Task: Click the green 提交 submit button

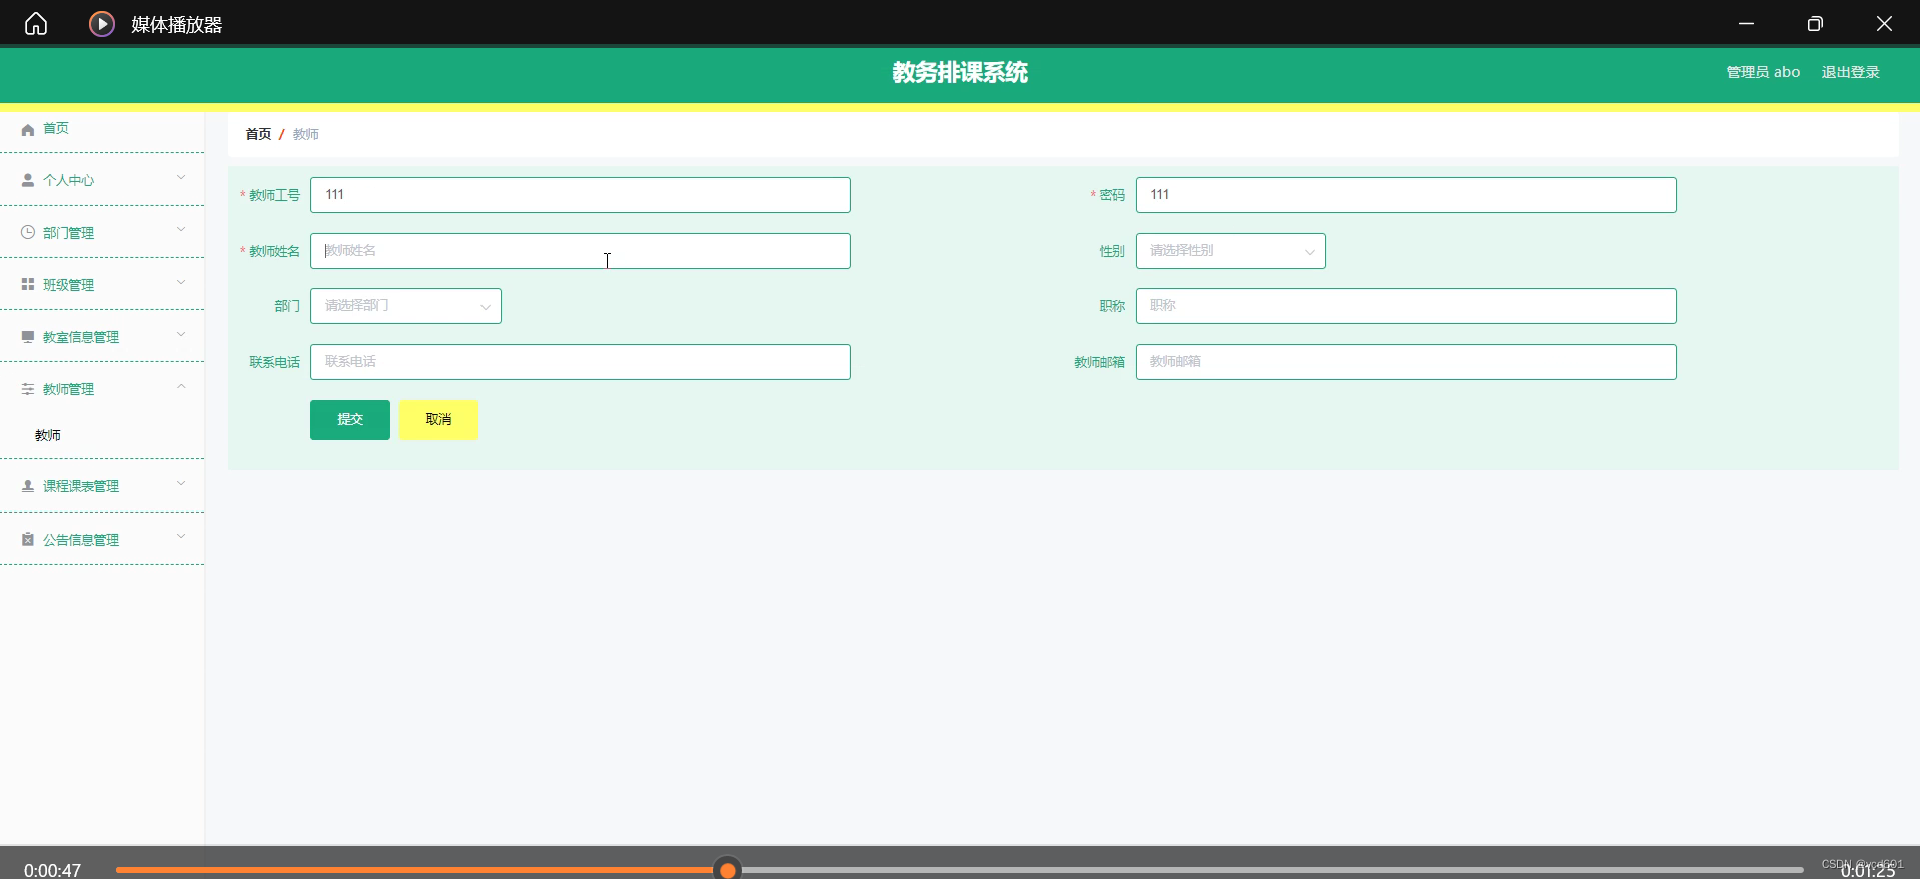Action: click(x=349, y=420)
